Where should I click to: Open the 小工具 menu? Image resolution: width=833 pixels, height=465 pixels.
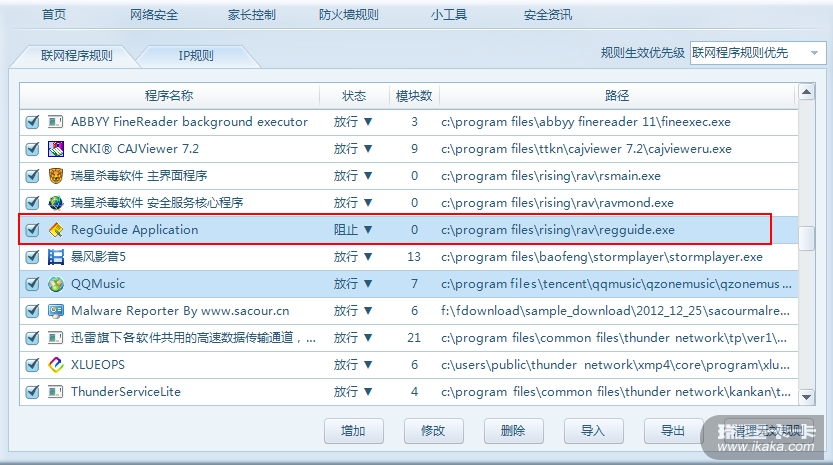click(x=449, y=14)
